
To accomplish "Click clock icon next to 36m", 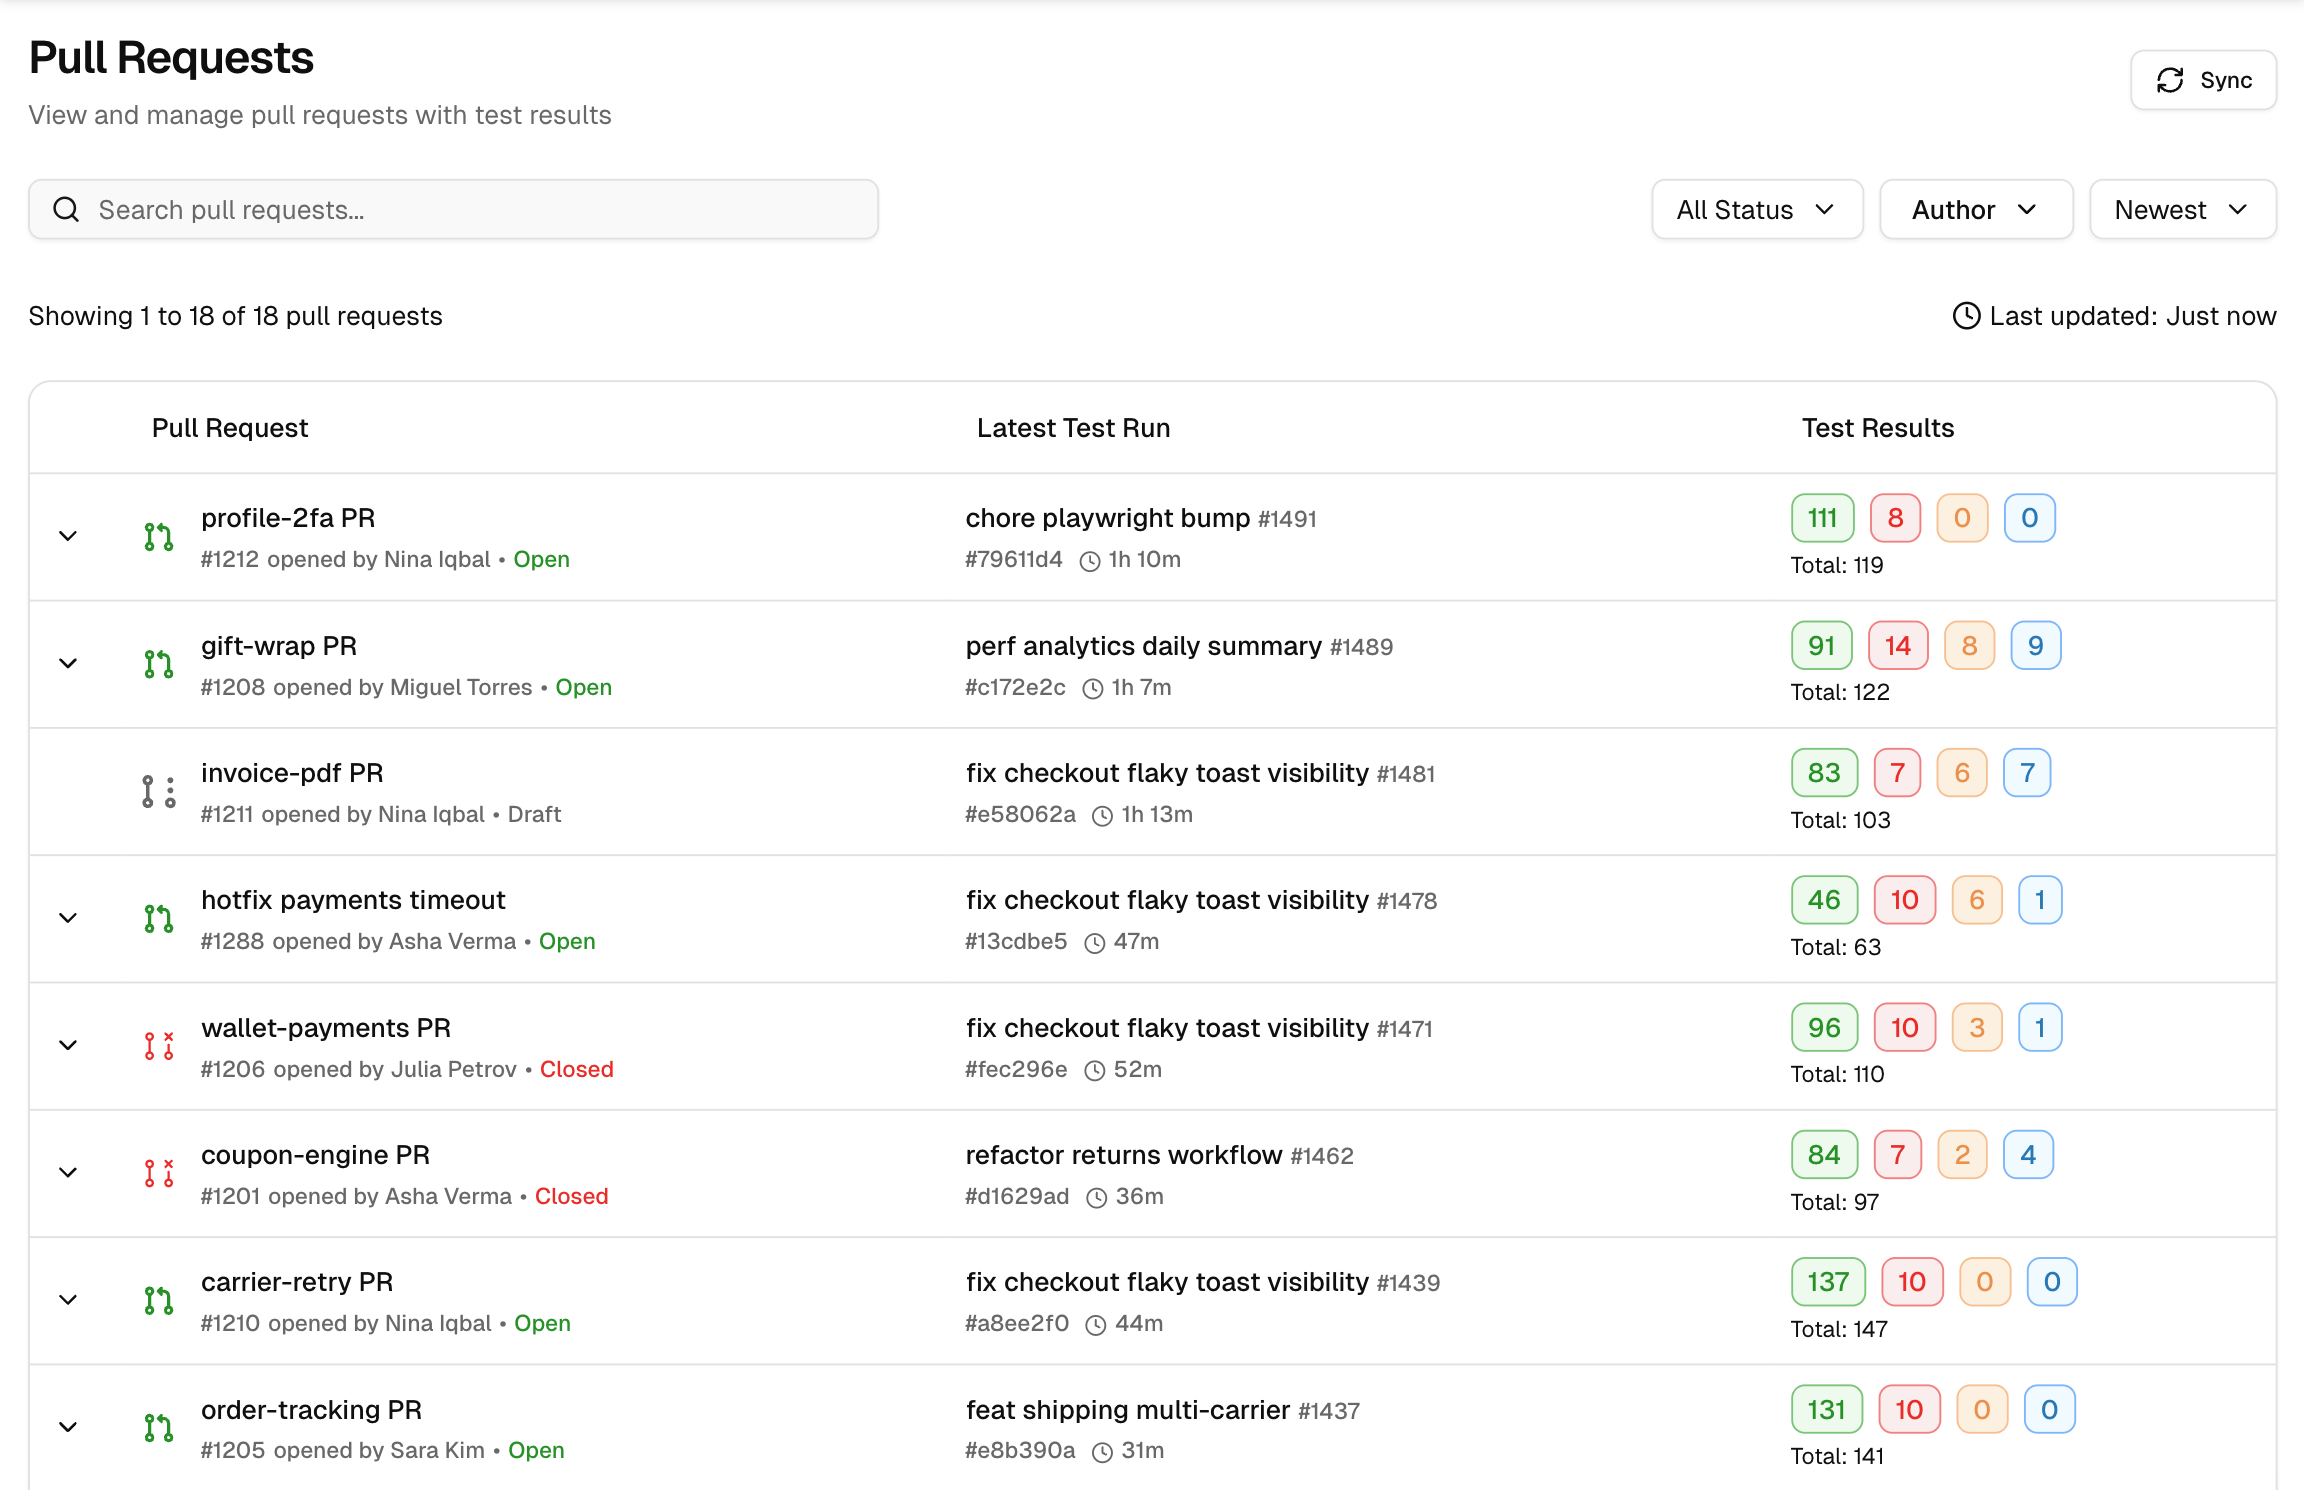I will 1097,1198.
